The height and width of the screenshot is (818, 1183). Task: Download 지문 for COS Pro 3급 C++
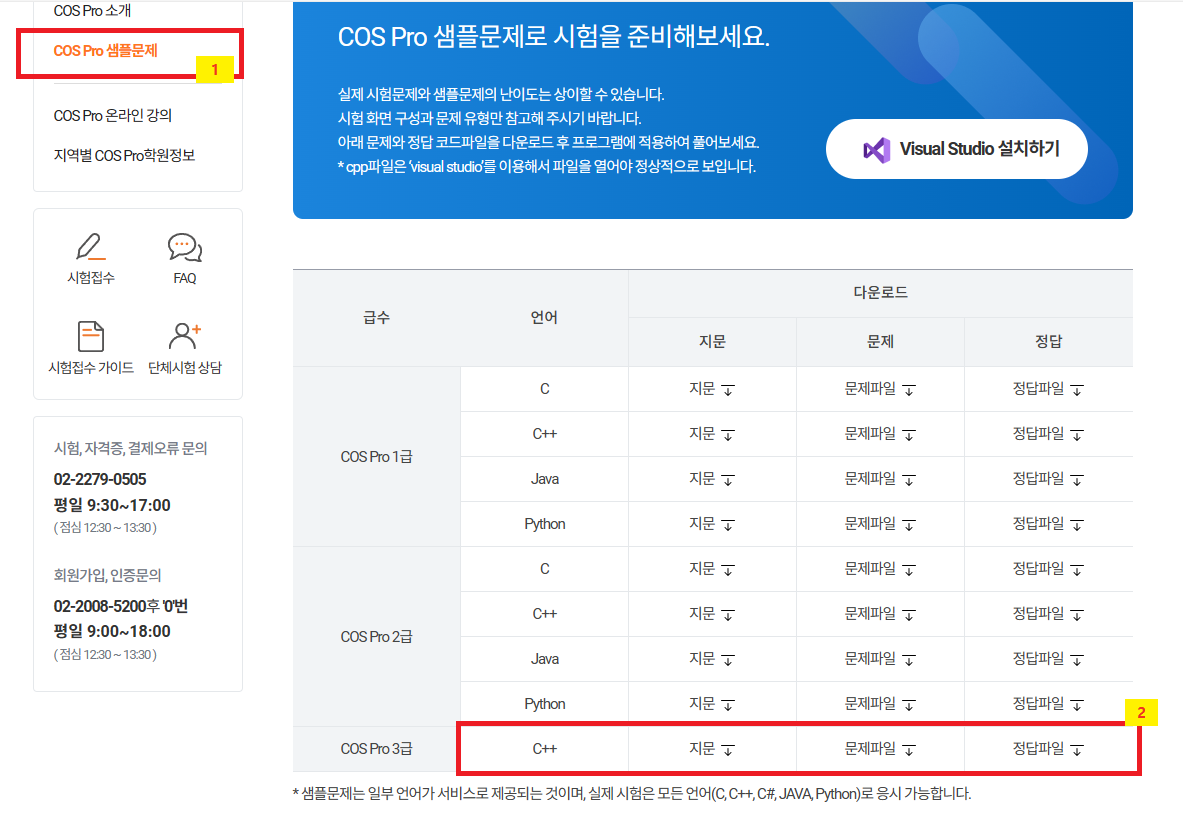[x=711, y=749]
